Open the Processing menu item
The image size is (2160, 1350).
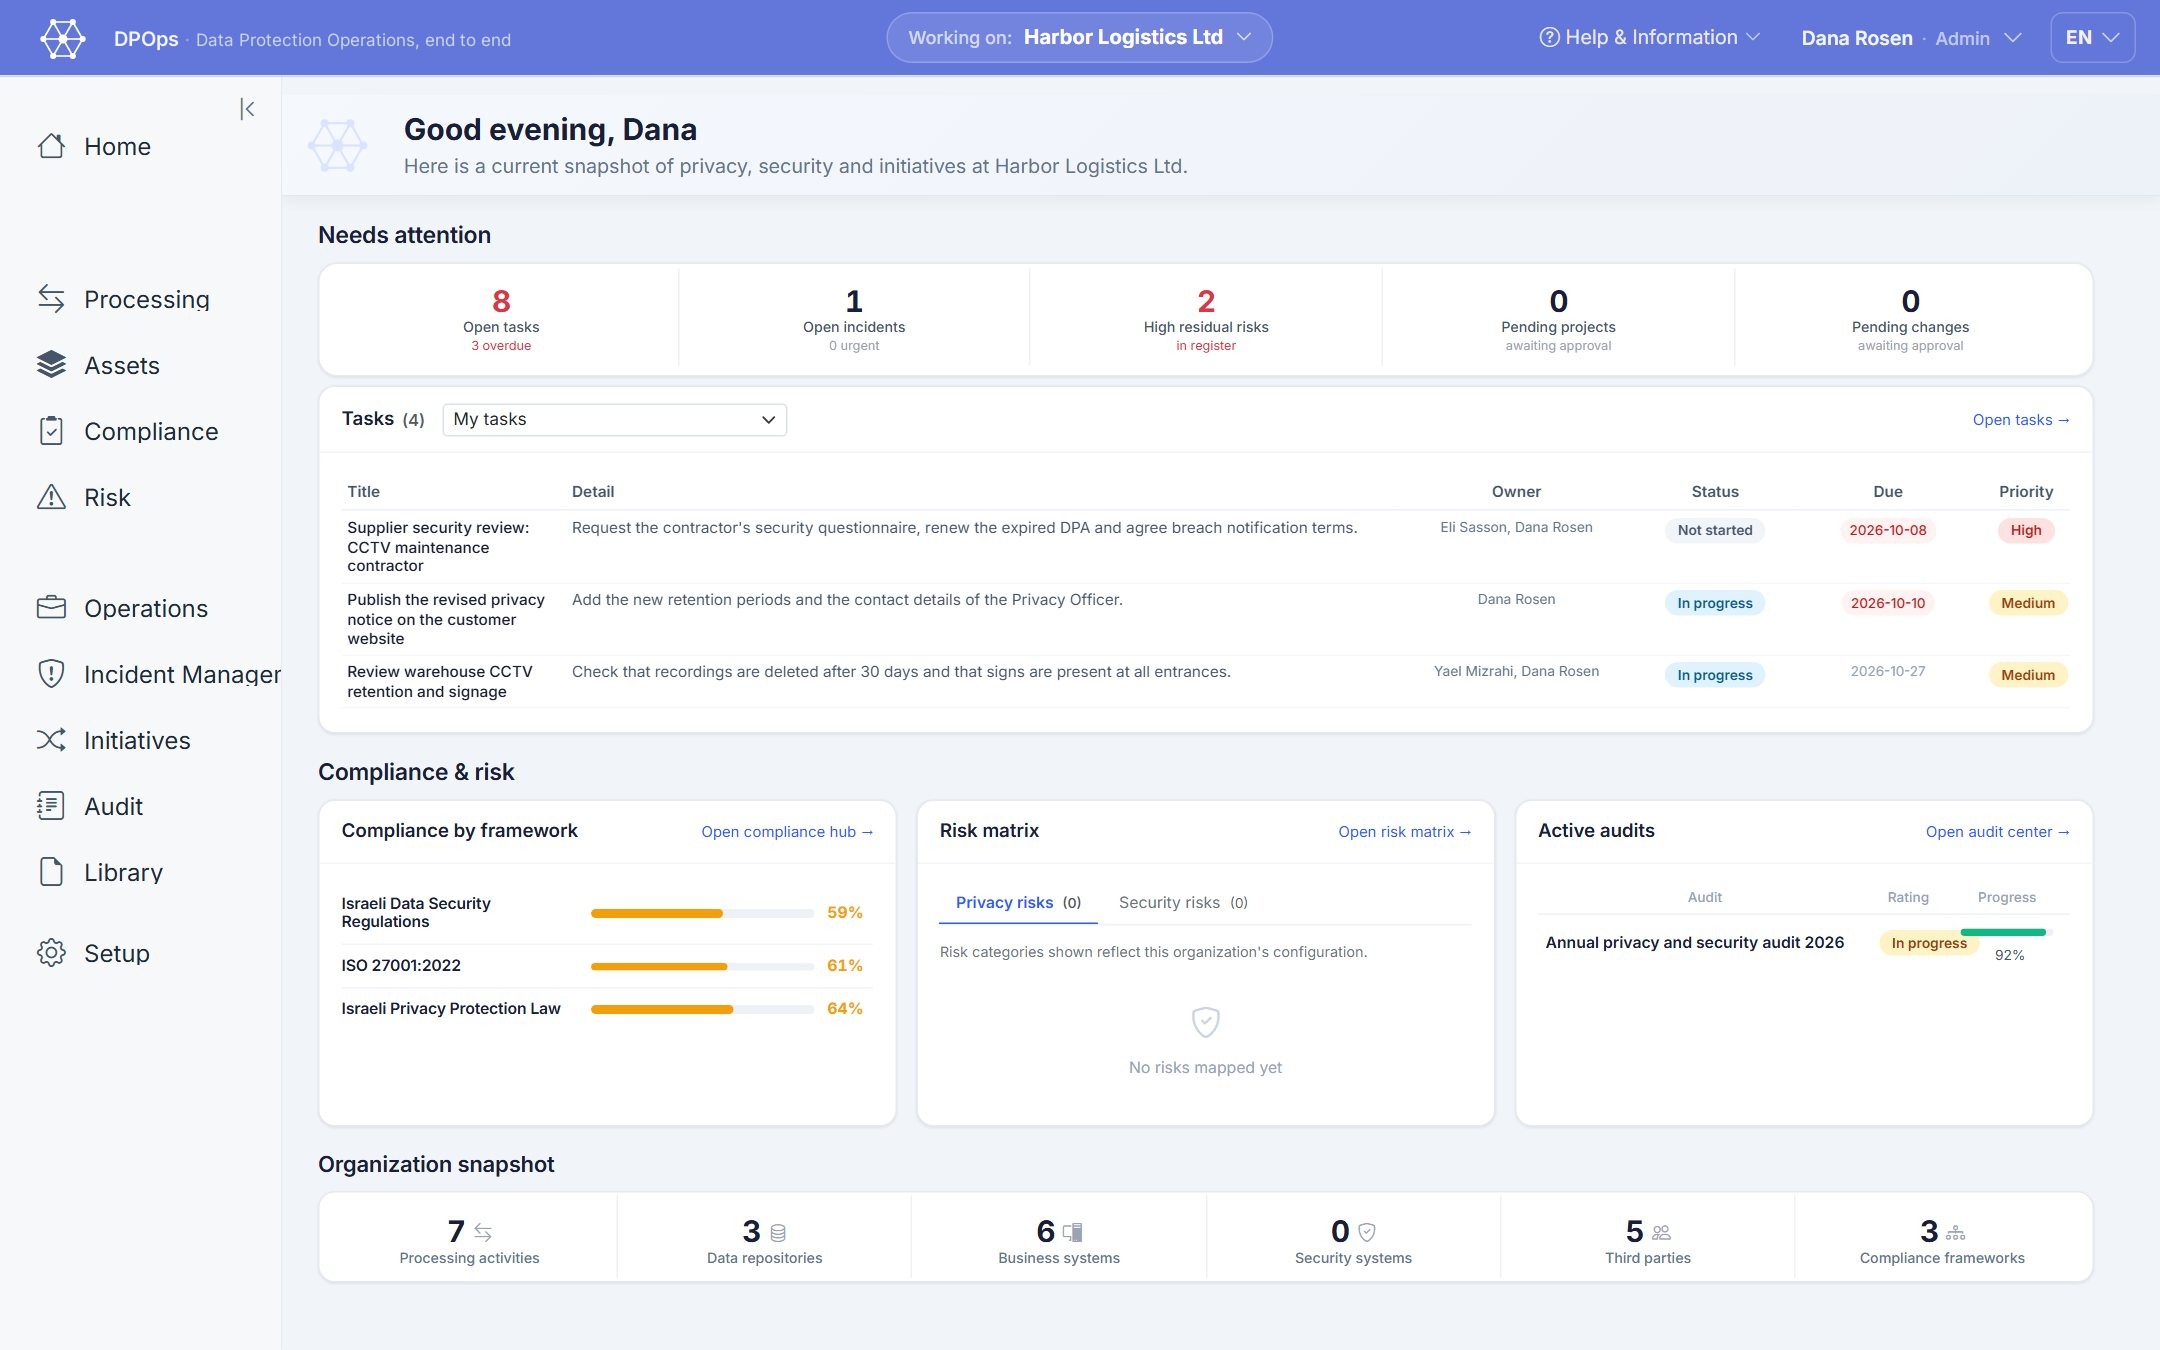pos(147,298)
